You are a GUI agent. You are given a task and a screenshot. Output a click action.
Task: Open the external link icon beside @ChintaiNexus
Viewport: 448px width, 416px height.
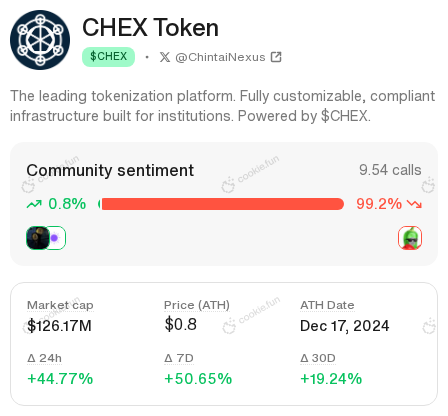pos(276,57)
